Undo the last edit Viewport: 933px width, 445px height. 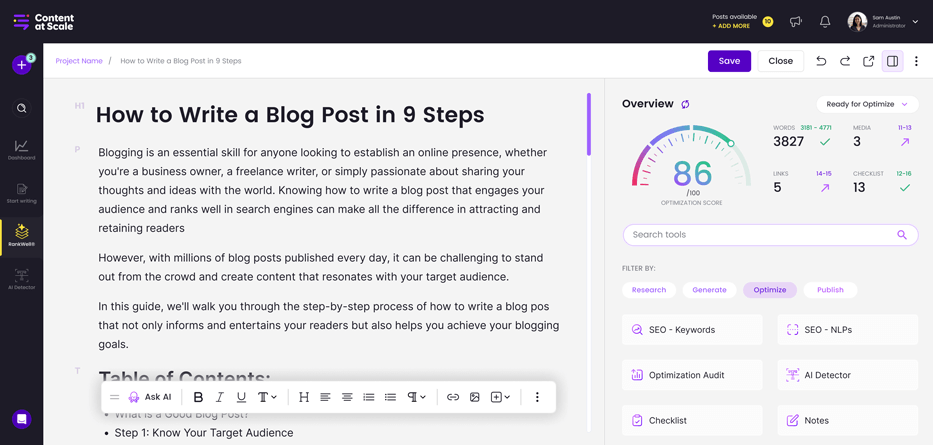[x=821, y=61]
